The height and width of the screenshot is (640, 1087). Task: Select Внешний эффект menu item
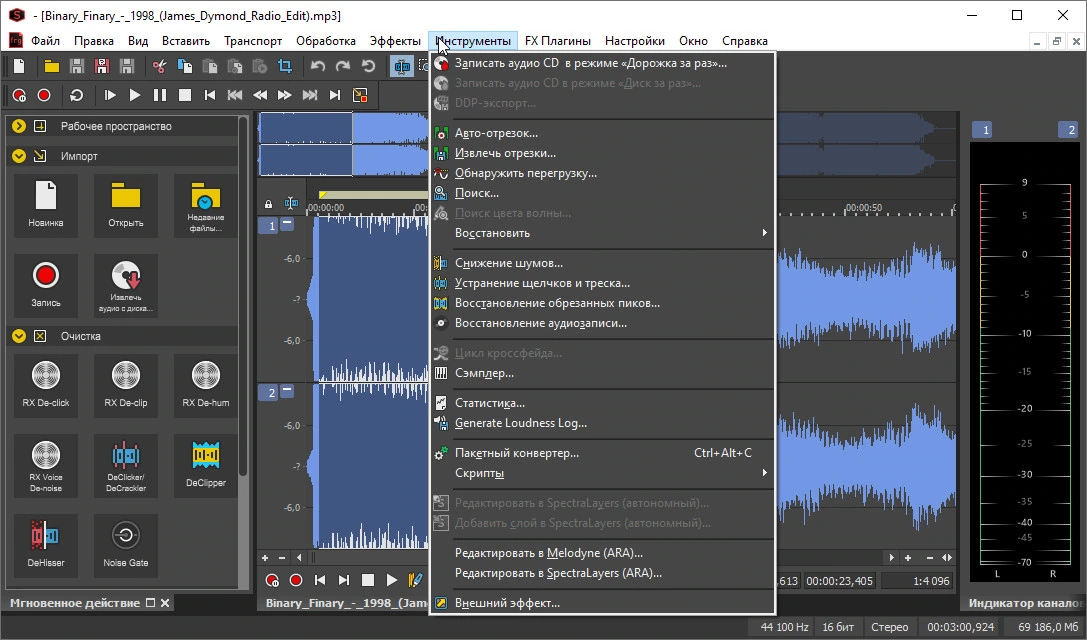[x=602, y=603]
